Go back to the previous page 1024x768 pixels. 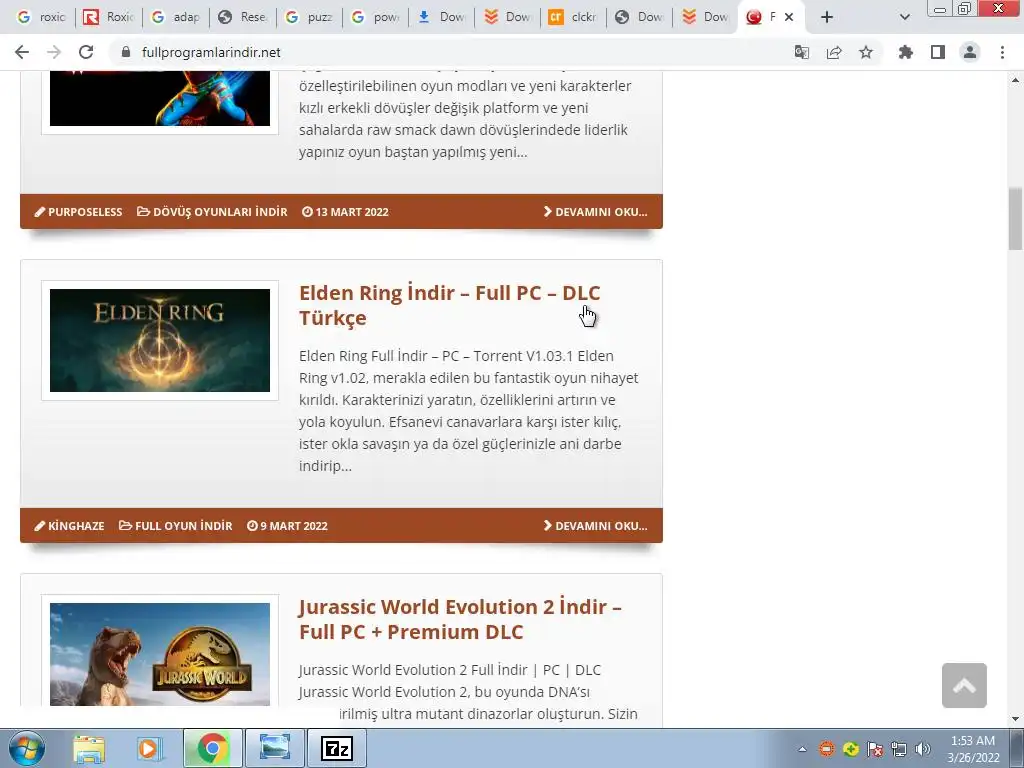click(22, 52)
